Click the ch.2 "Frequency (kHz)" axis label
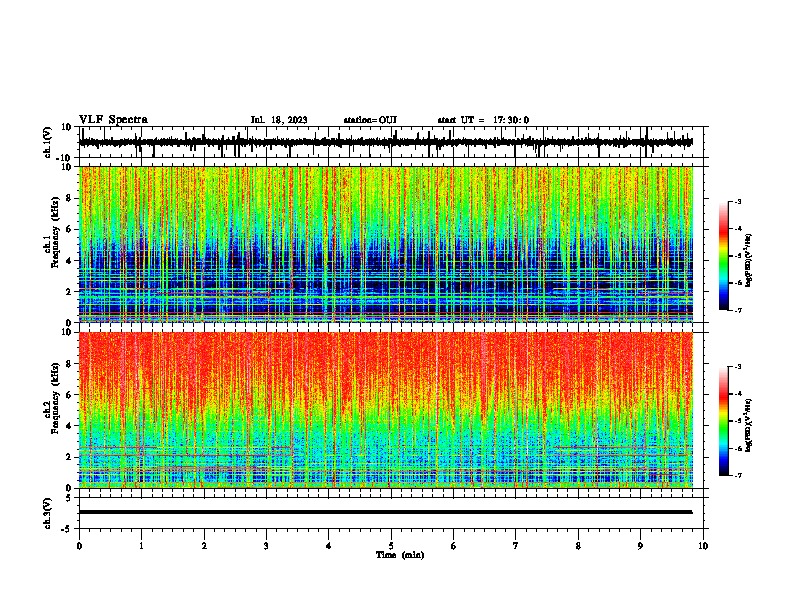This screenshot has height=612, width=792. tap(55, 398)
